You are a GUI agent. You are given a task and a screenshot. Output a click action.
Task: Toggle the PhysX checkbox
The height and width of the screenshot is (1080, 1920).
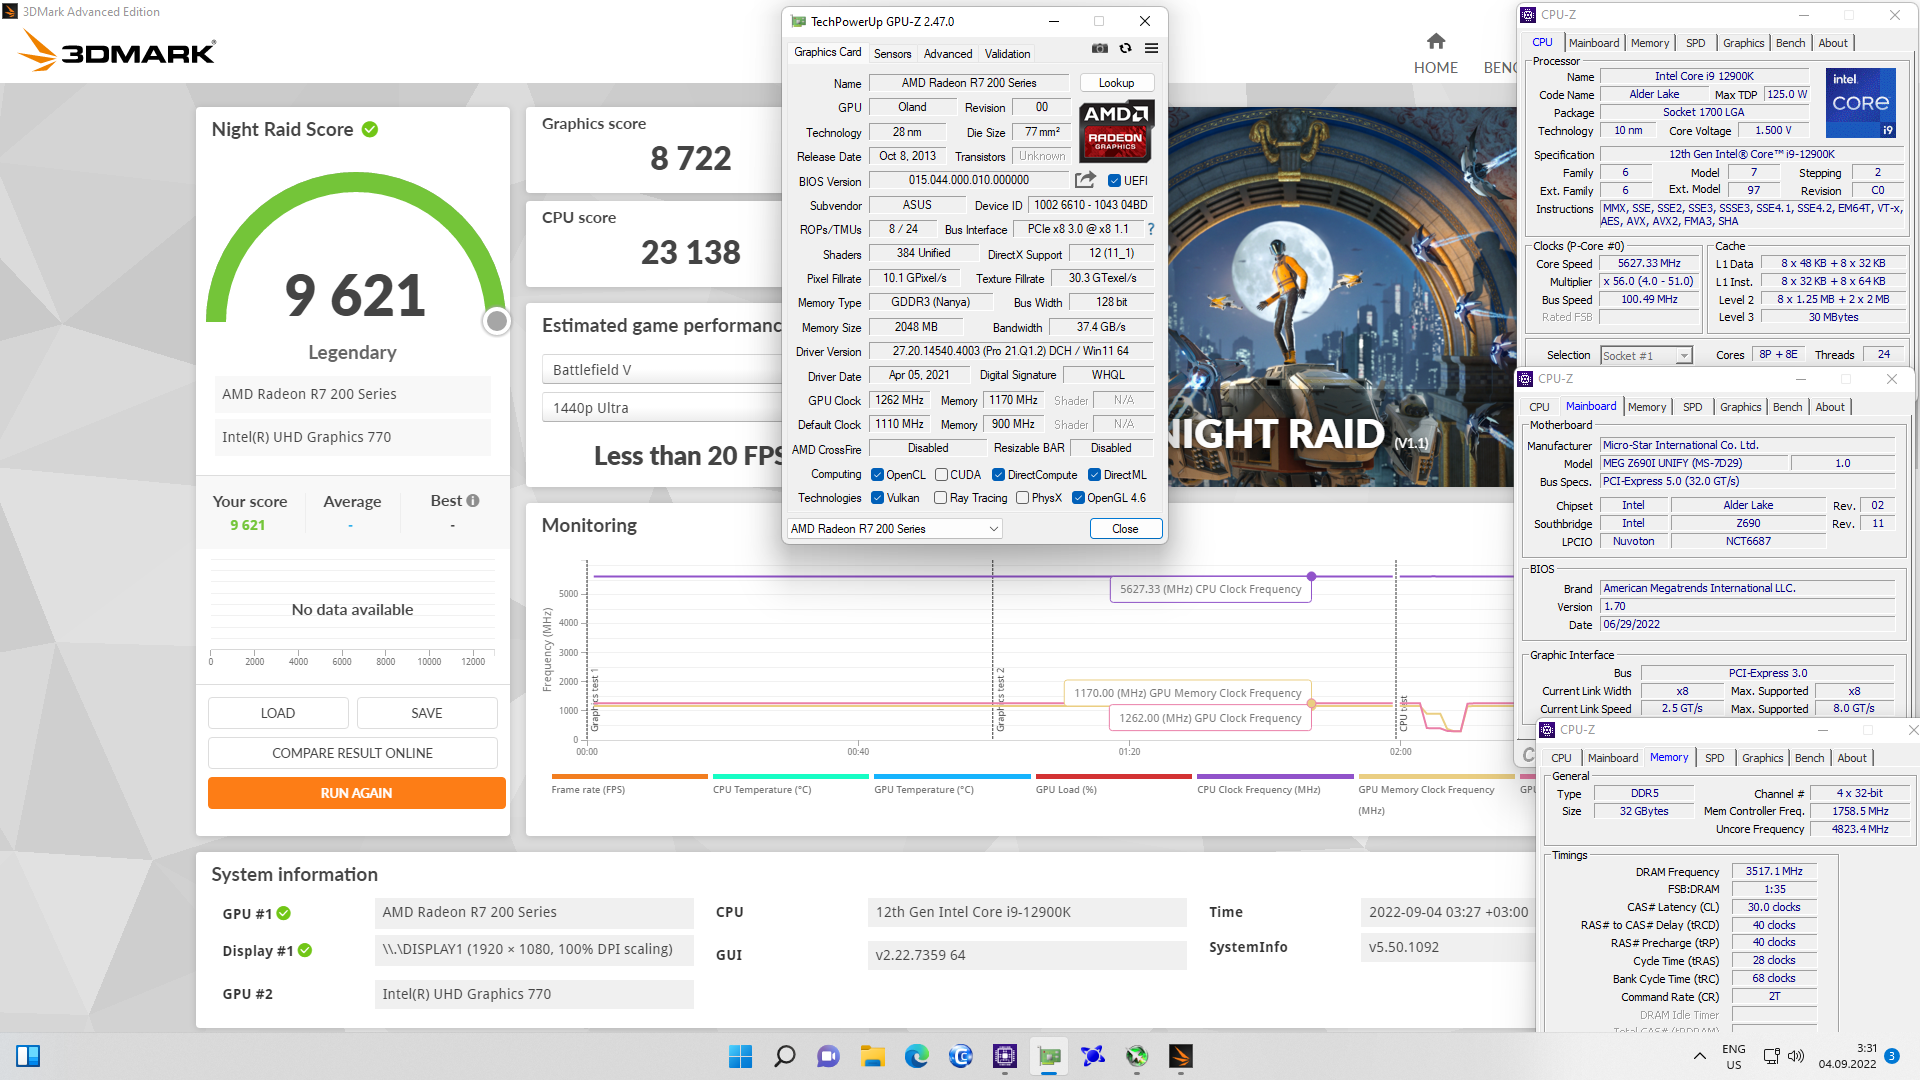(1022, 498)
